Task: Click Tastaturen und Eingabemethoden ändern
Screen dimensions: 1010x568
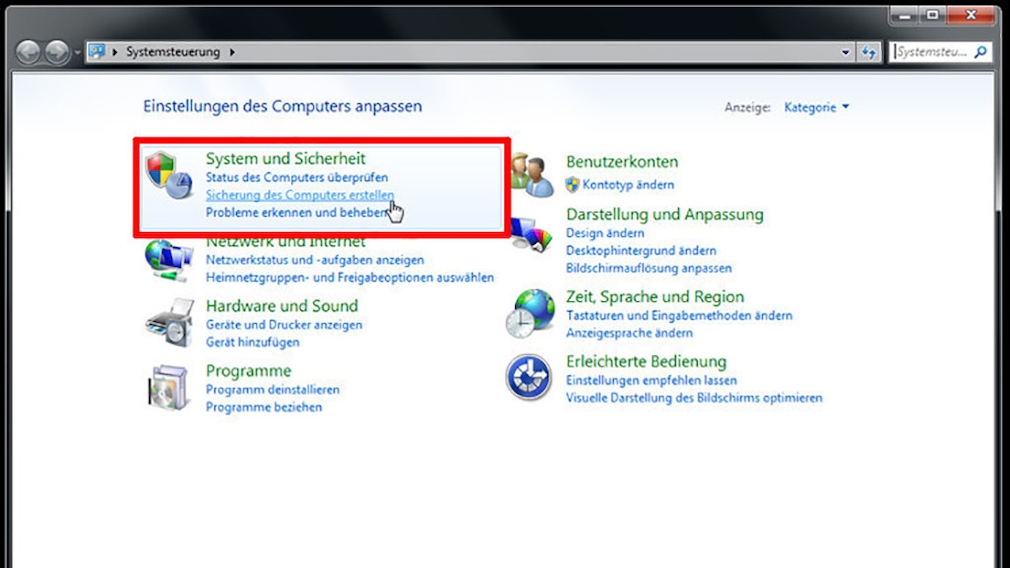Action: pyautogui.click(x=679, y=316)
